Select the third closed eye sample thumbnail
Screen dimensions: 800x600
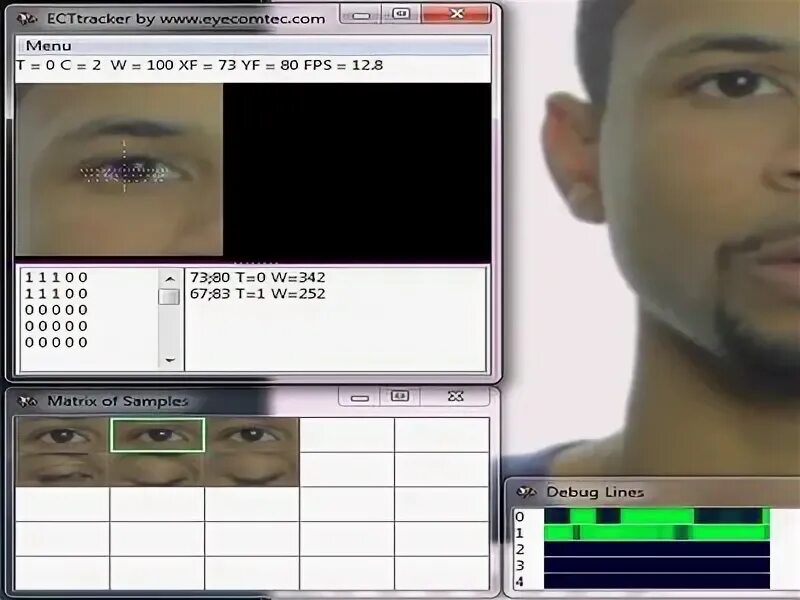click(x=252, y=469)
